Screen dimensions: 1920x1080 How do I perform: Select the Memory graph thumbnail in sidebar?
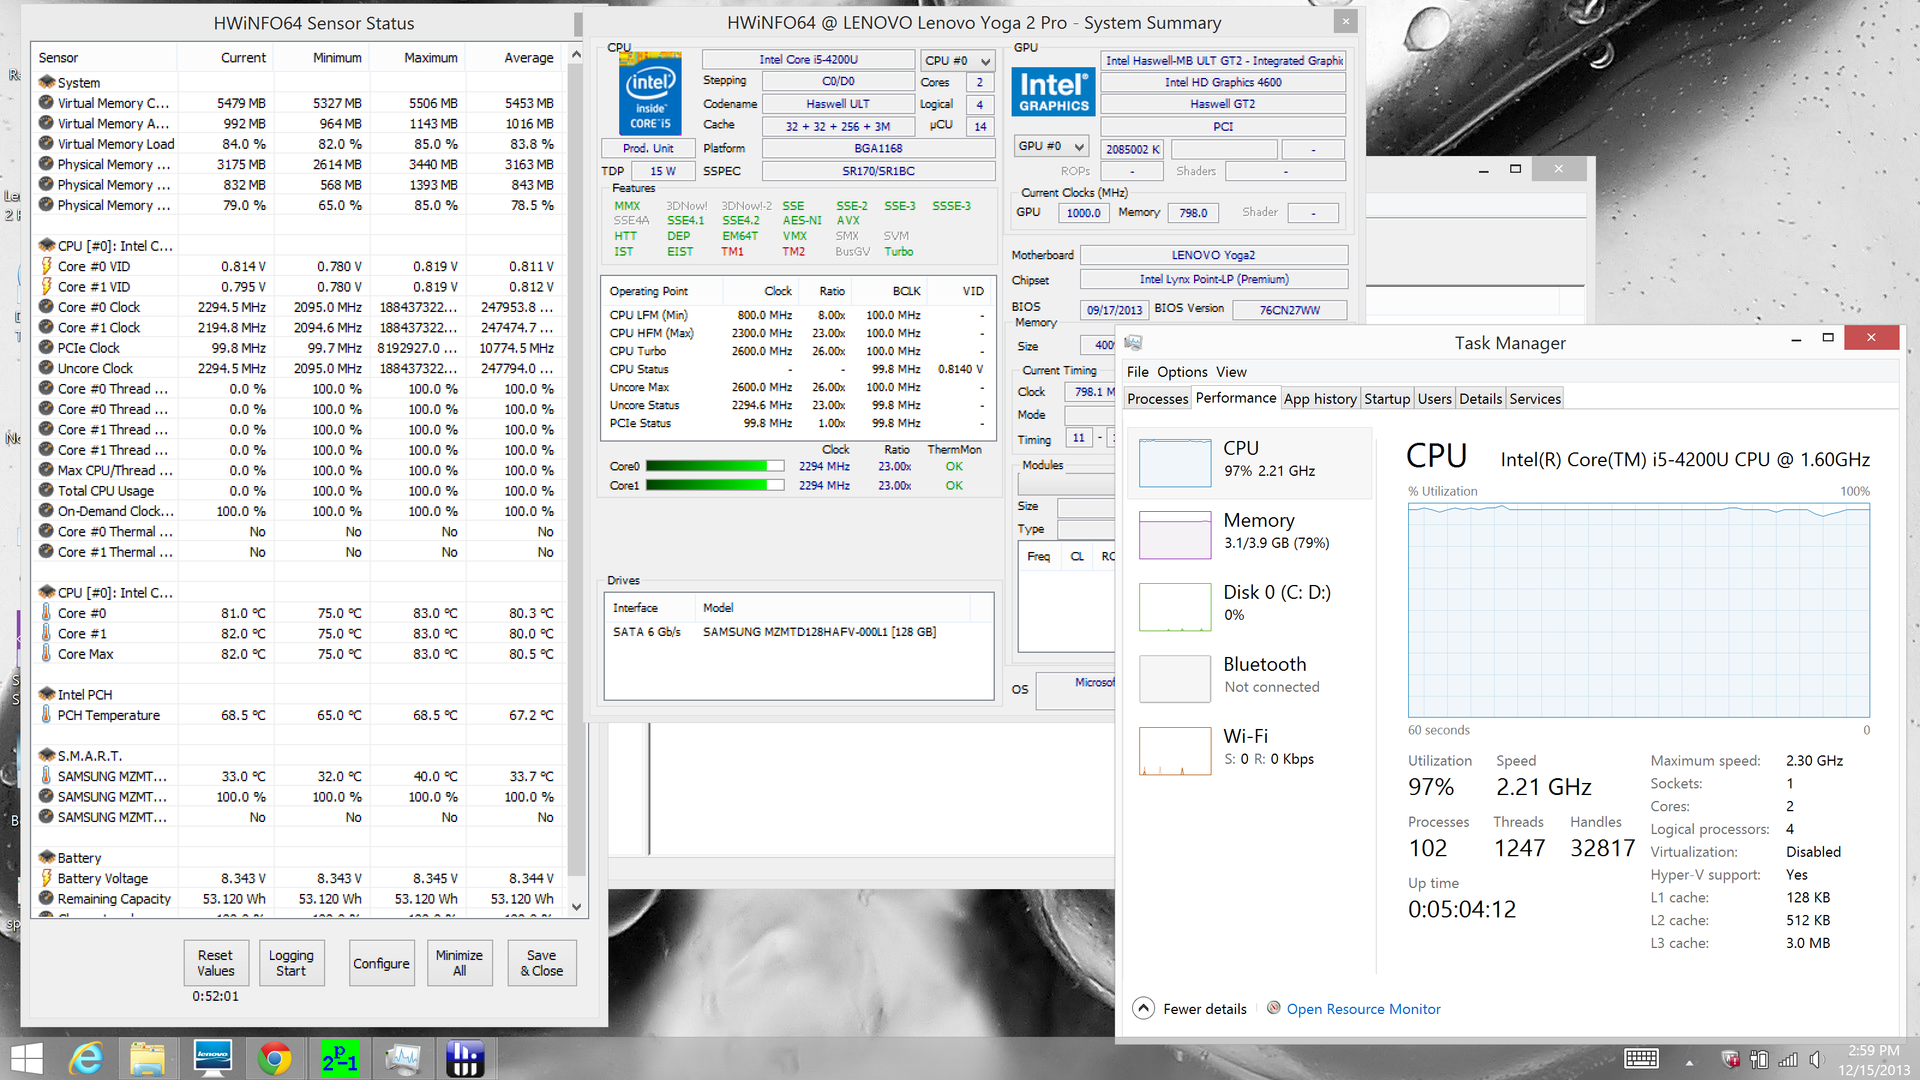1175,535
